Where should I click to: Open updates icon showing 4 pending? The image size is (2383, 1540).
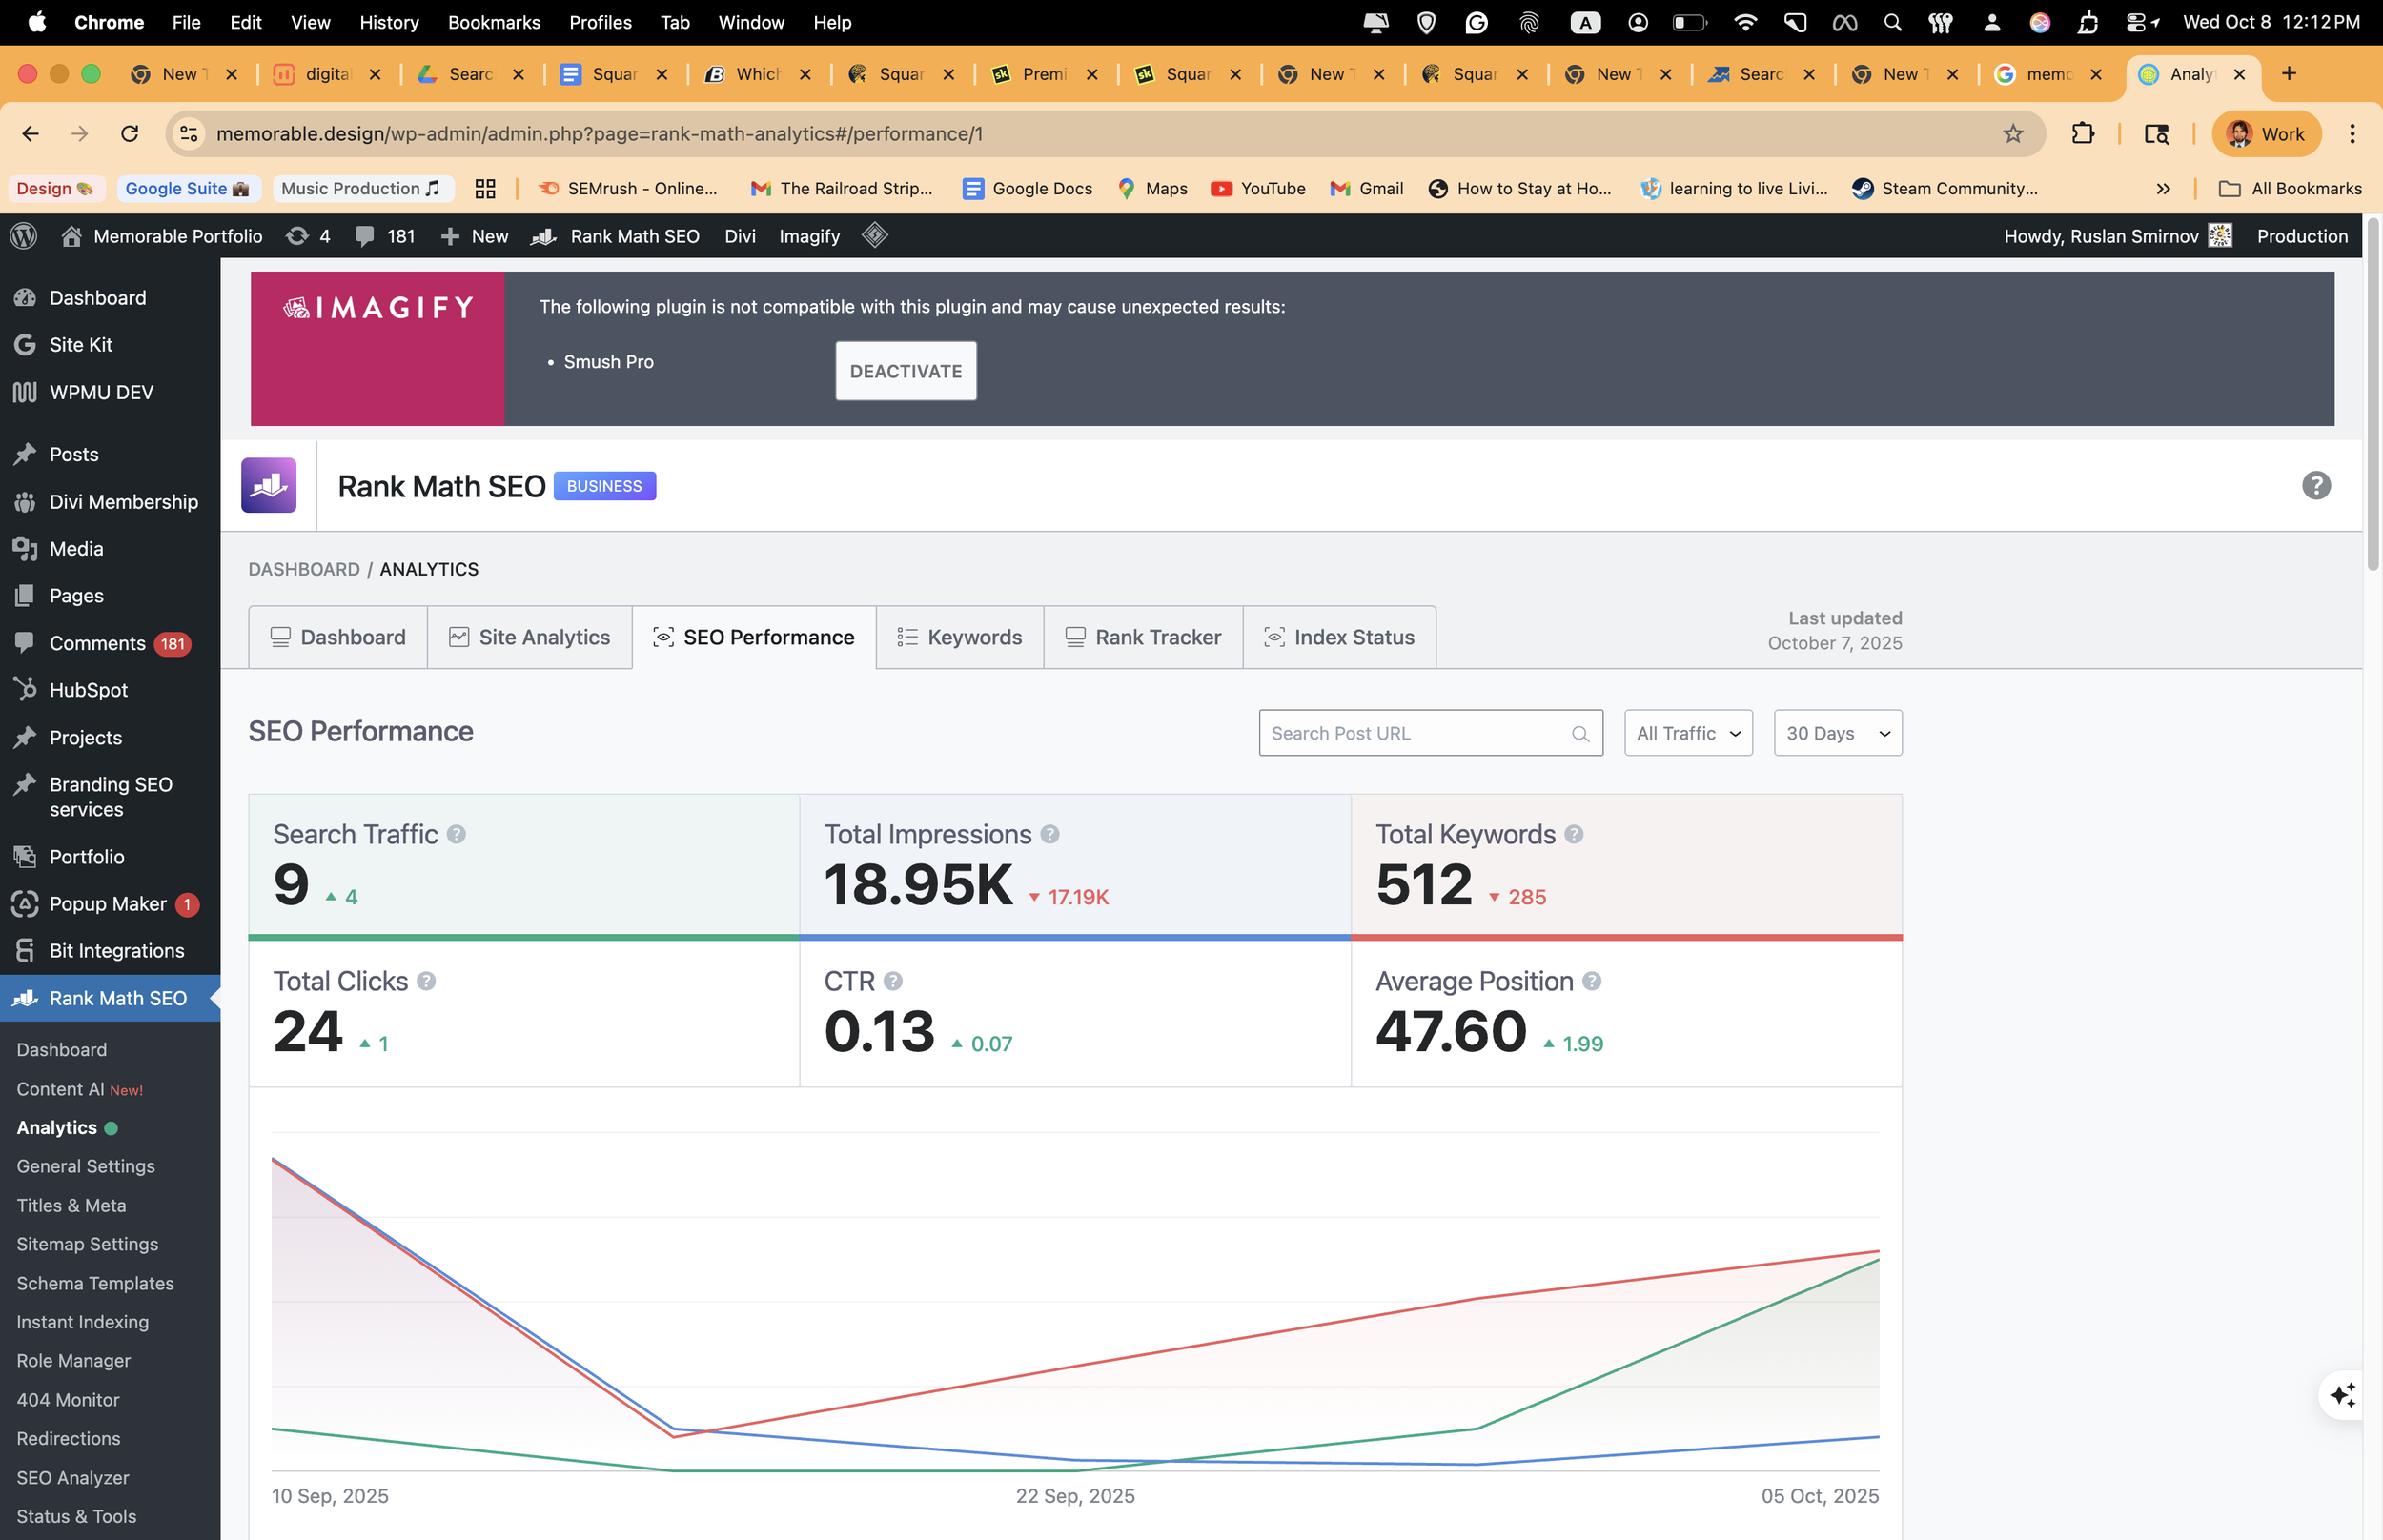(x=307, y=236)
